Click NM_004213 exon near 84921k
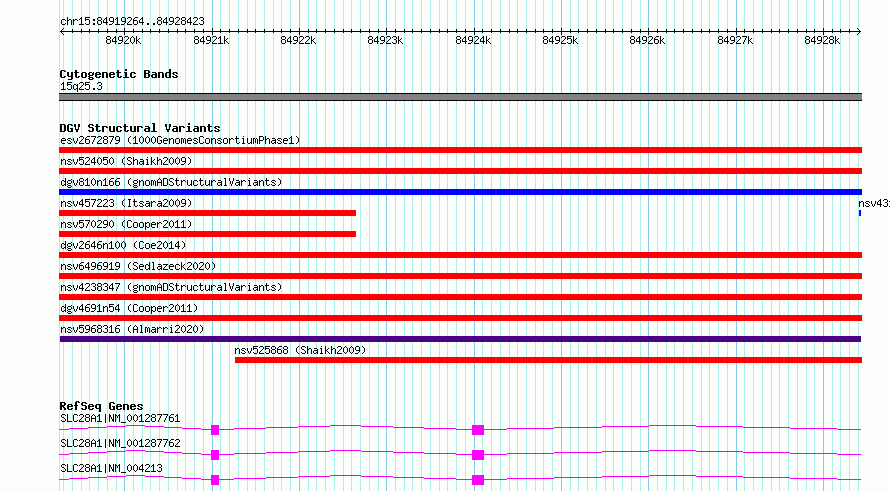 coord(215,480)
